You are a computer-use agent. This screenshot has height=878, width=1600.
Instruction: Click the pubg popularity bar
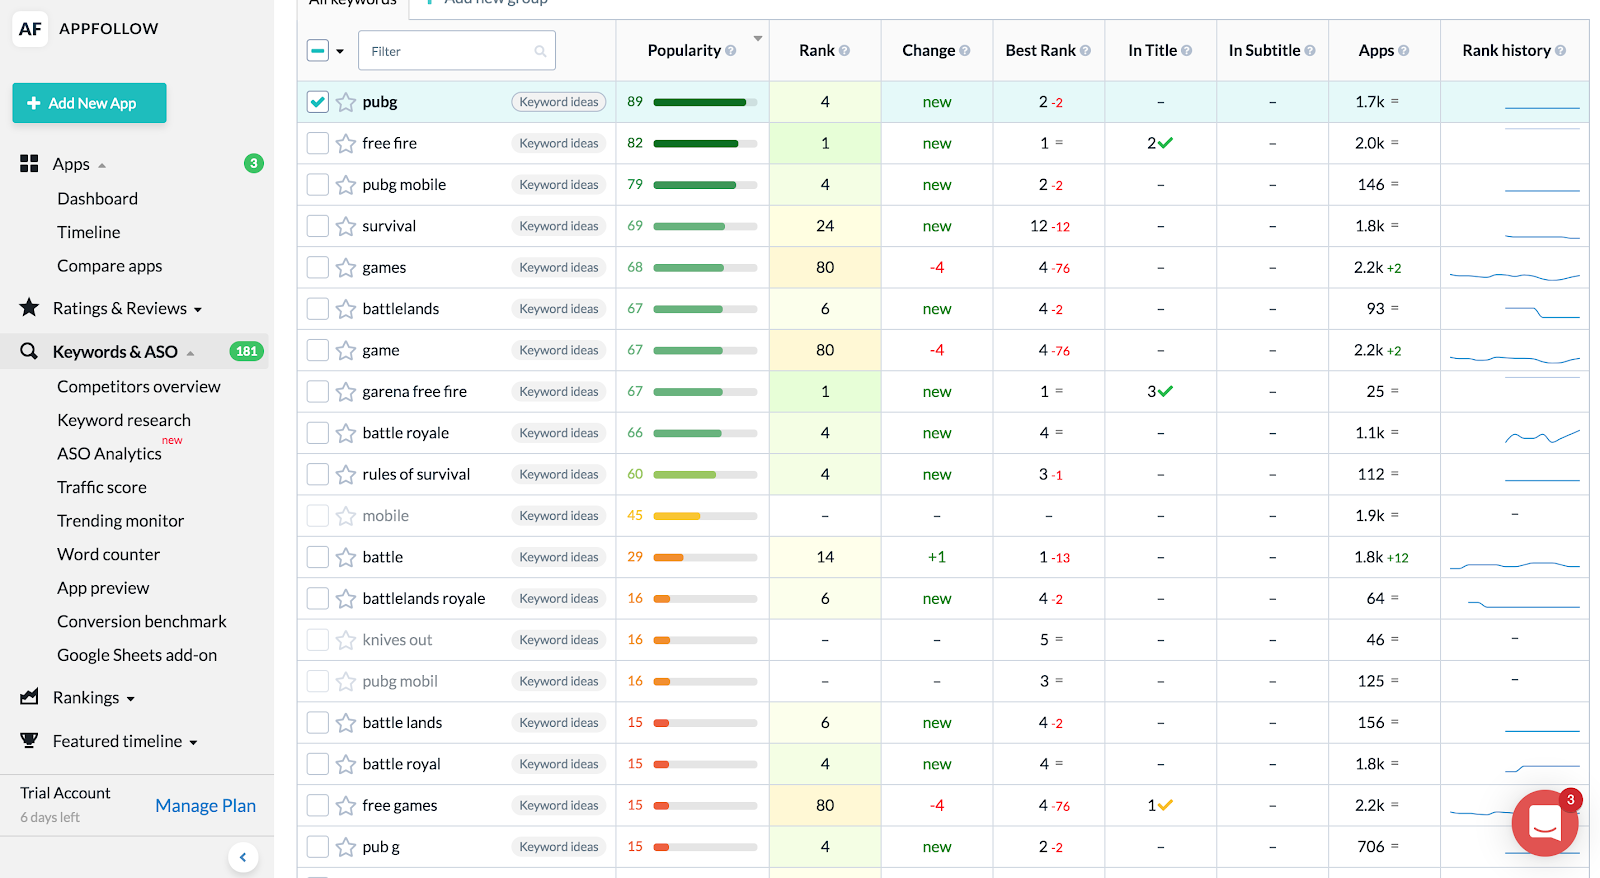[705, 102]
